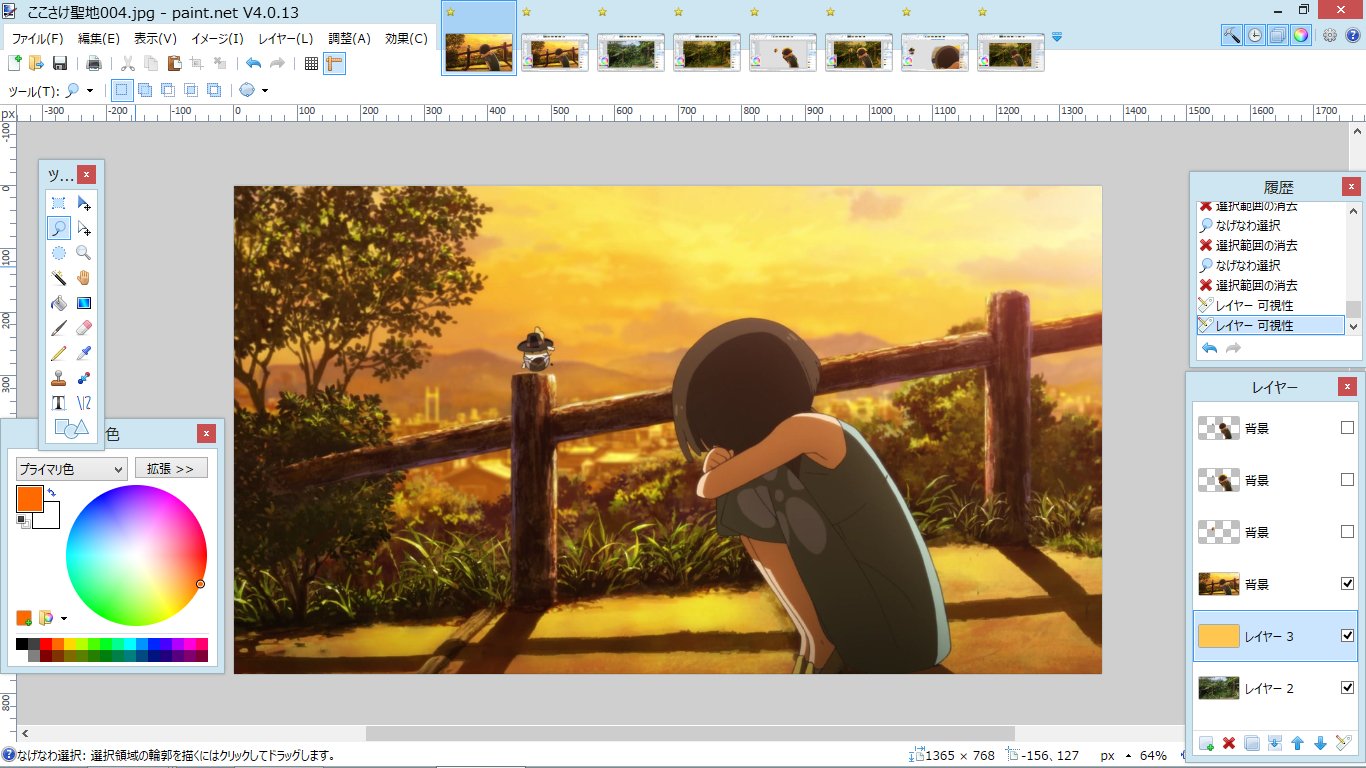
Task: Choose the Pan hand tool
Action: coord(84,278)
